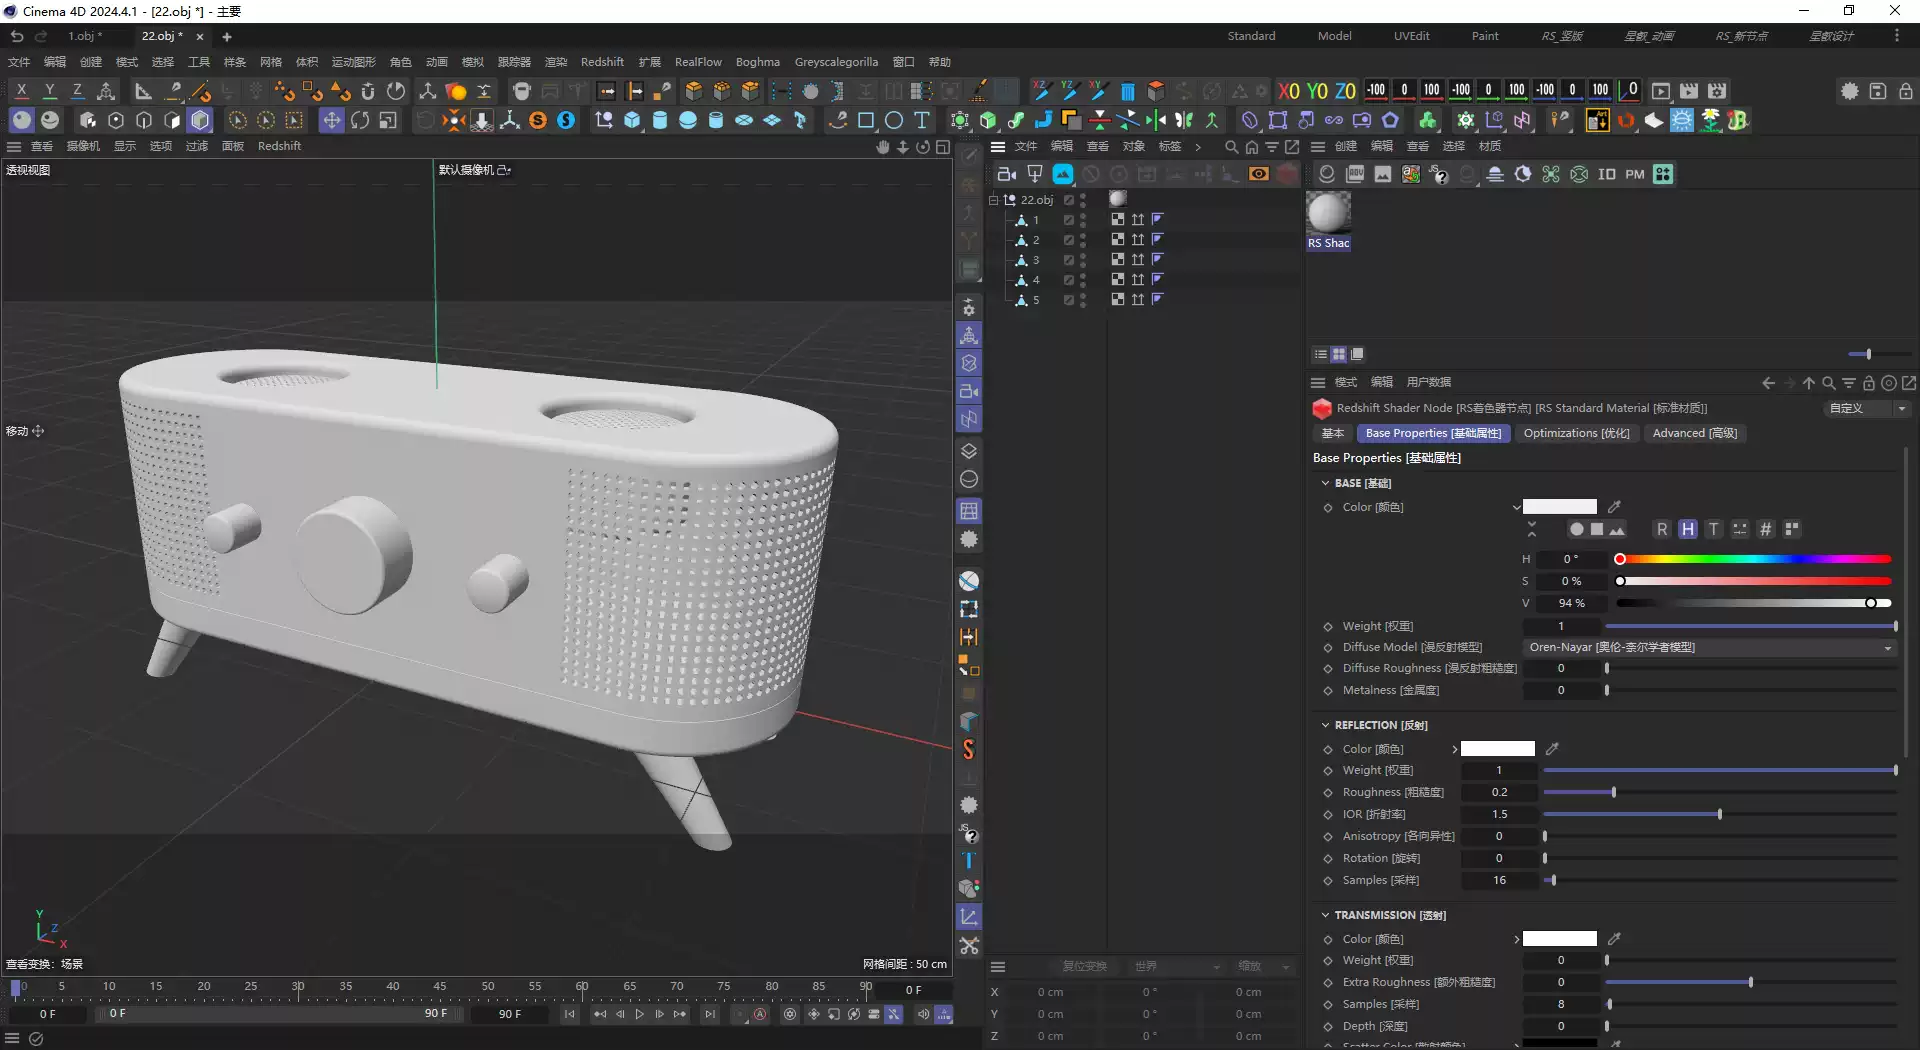Image resolution: width=1920 pixels, height=1050 pixels.
Task: Collapse the TRANSMISSION section
Action: (1326, 914)
